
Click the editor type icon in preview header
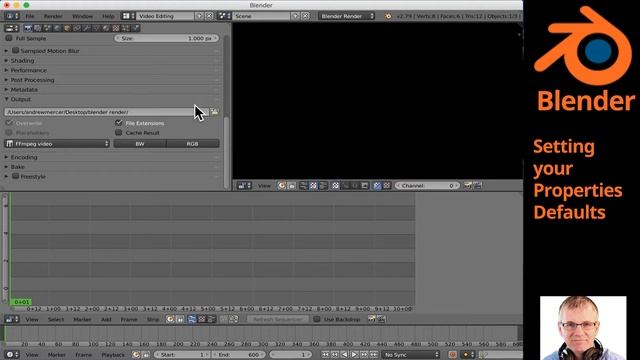click(x=244, y=186)
